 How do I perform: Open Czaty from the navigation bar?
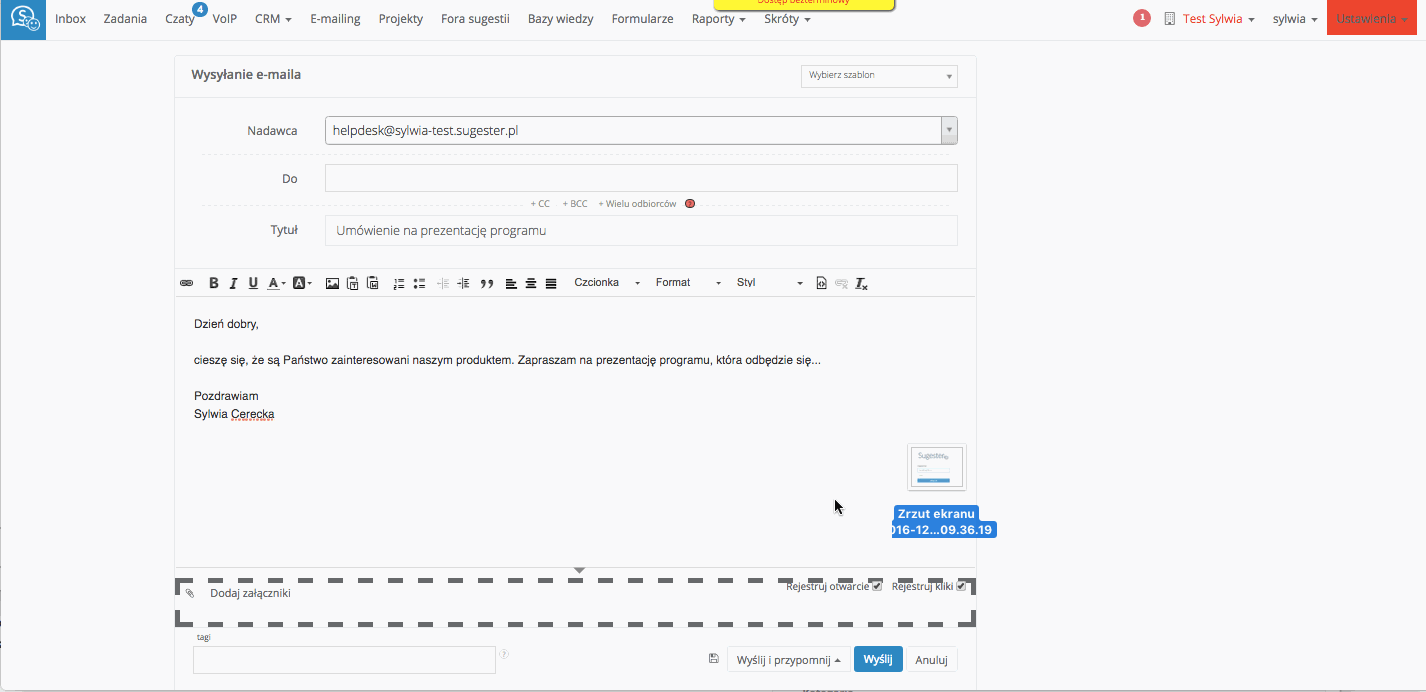[x=181, y=19]
